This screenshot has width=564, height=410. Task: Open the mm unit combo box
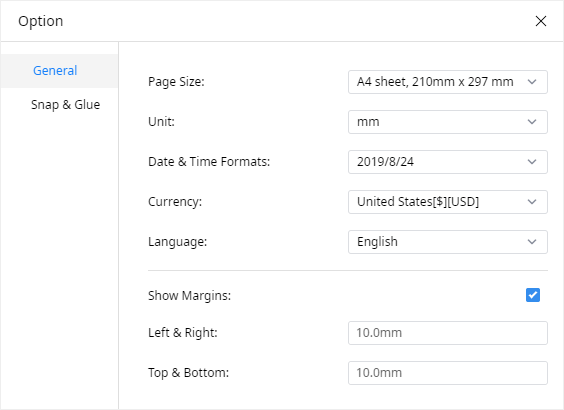click(x=448, y=122)
